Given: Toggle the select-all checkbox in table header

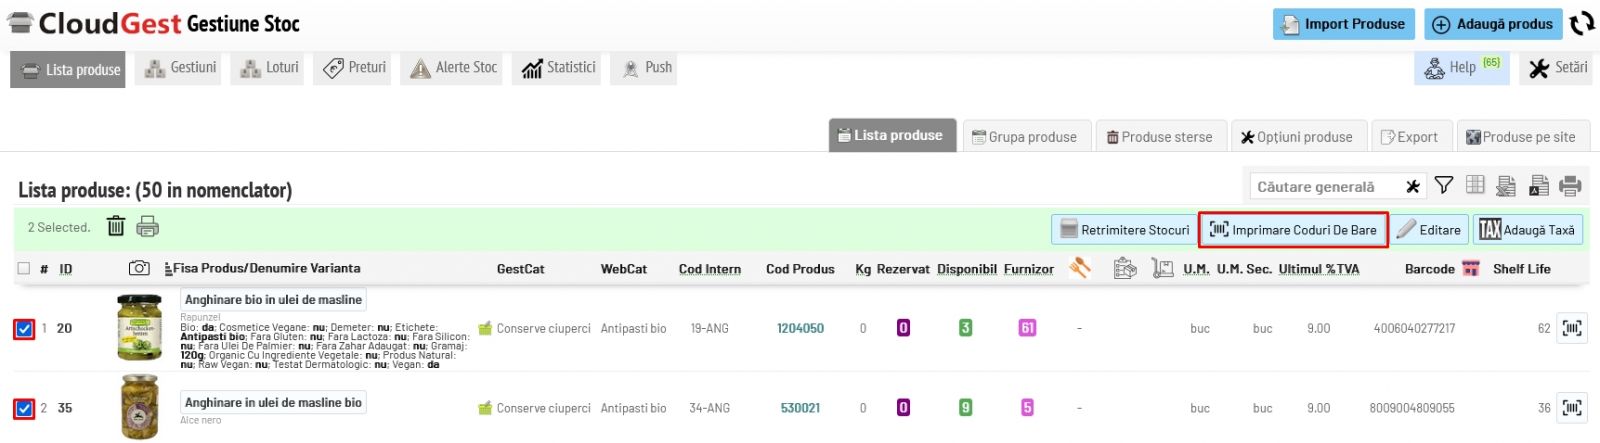Looking at the screenshot, I should point(24,268).
